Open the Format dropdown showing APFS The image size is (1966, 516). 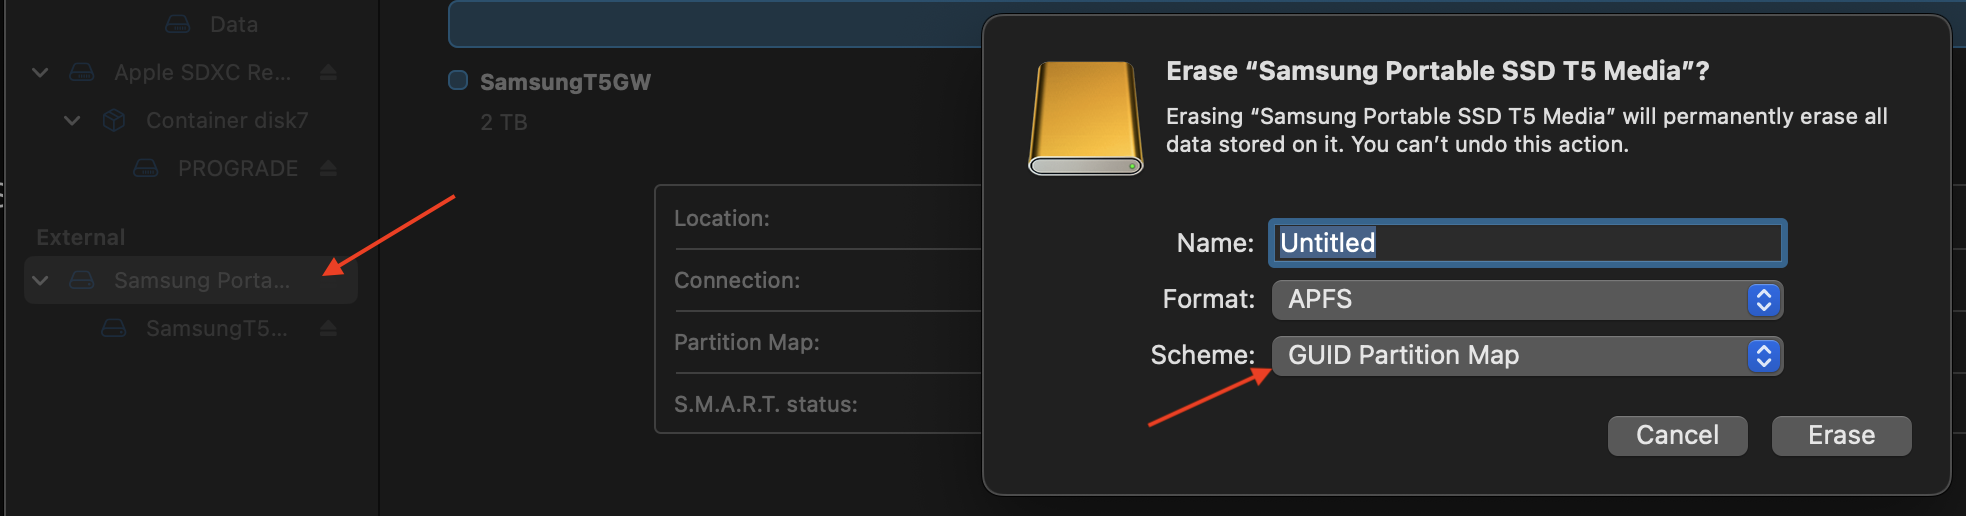(x=1526, y=300)
